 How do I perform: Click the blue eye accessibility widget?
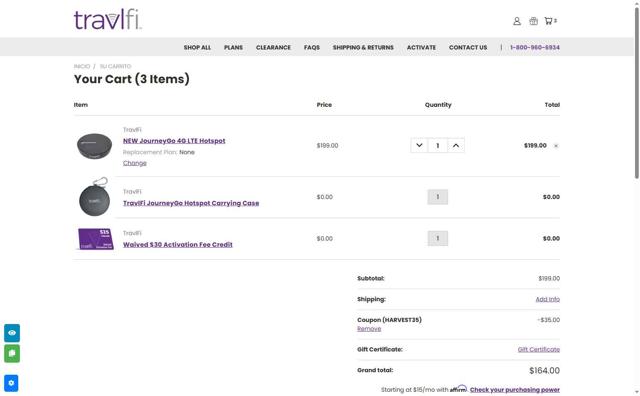tap(12, 333)
